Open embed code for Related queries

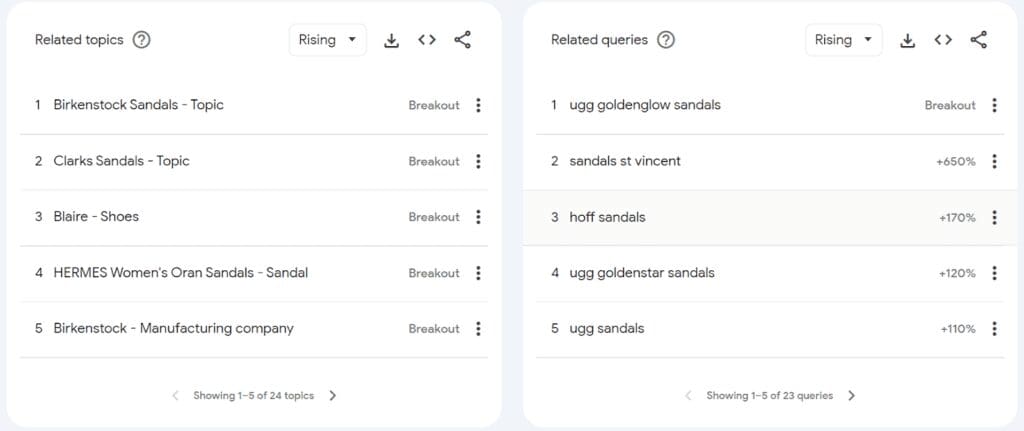(x=943, y=40)
